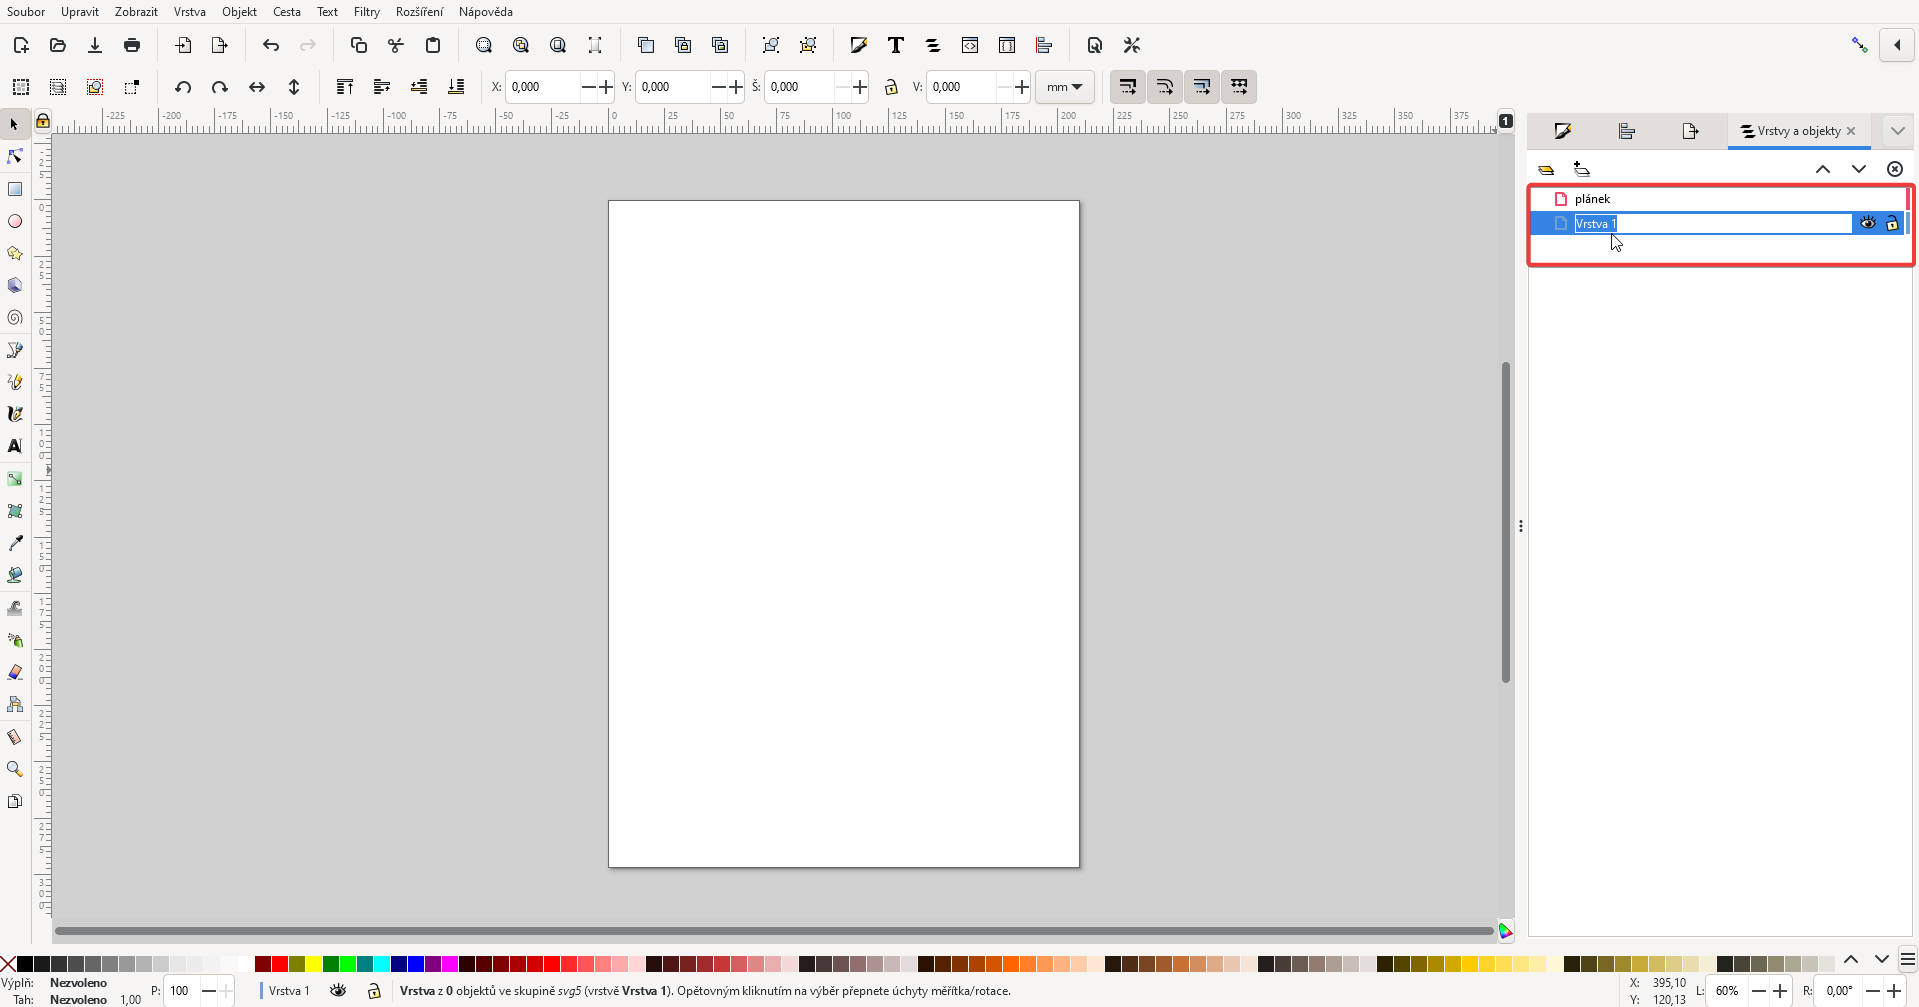Pick the color Dropper tool
The width and height of the screenshot is (1919, 1007).
[x=15, y=543]
